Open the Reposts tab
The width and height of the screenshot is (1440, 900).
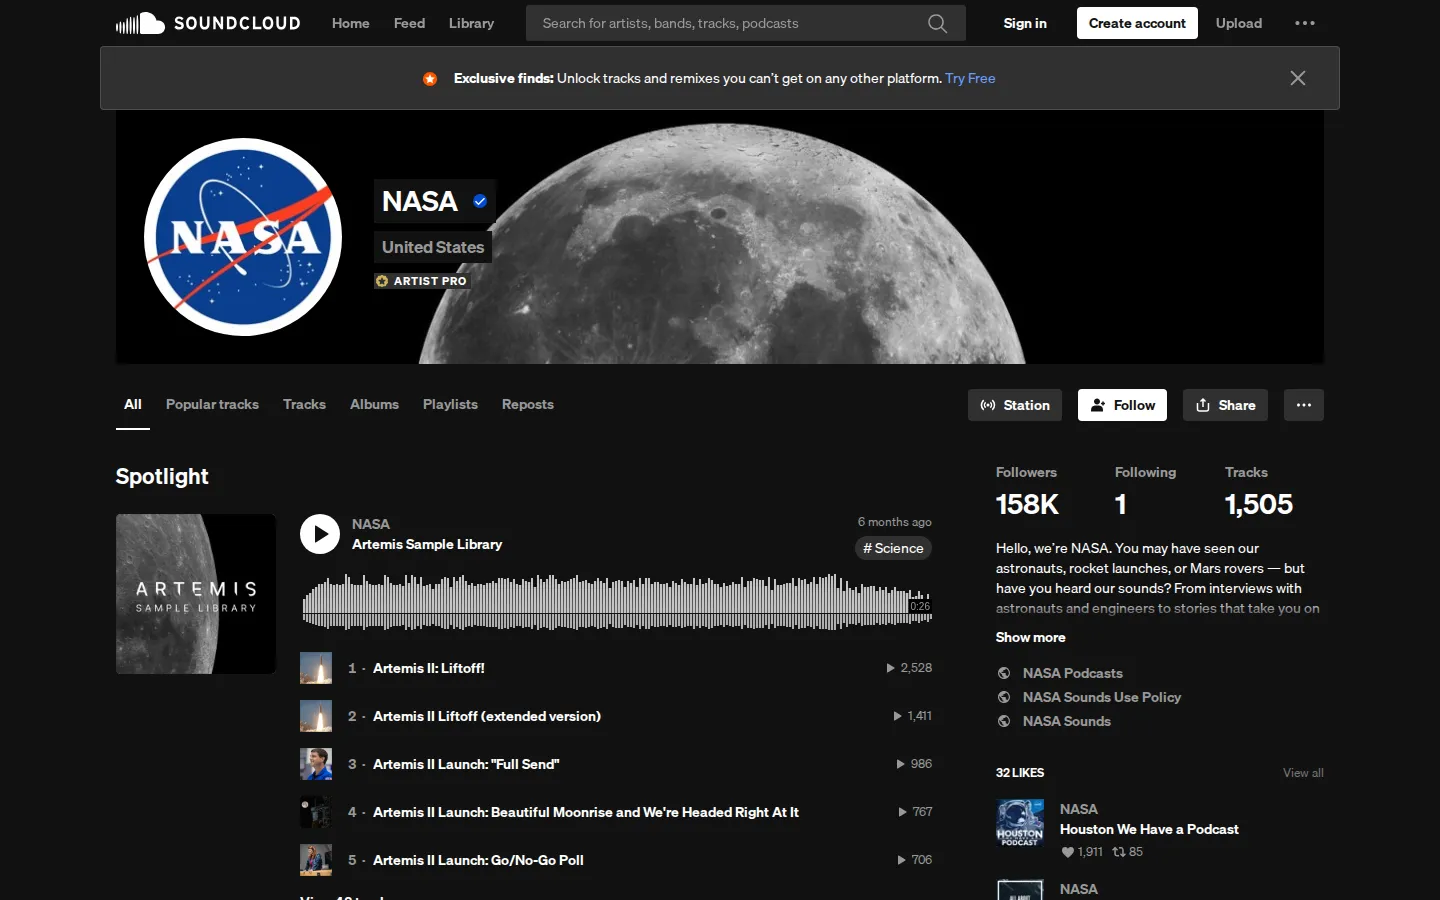[x=528, y=404]
